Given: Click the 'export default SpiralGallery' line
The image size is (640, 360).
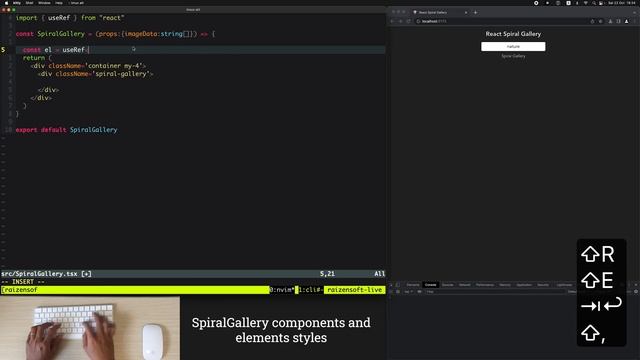Looking at the screenshot, I should pyautogui.click(x=67, y=130).
